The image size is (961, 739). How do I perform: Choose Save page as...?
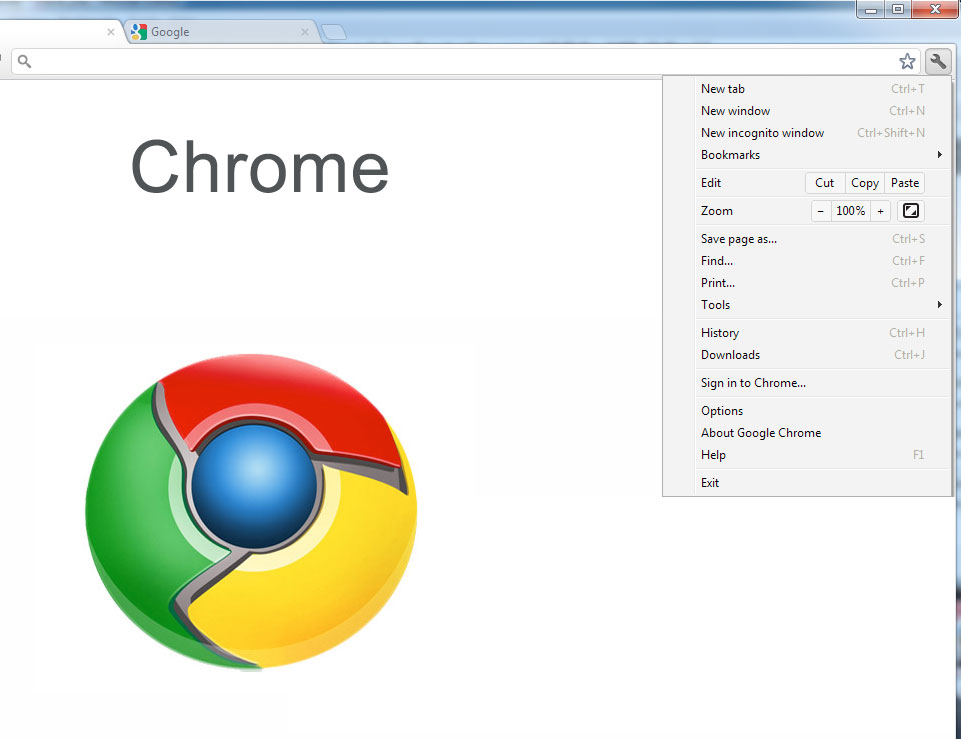coord(813,239)
